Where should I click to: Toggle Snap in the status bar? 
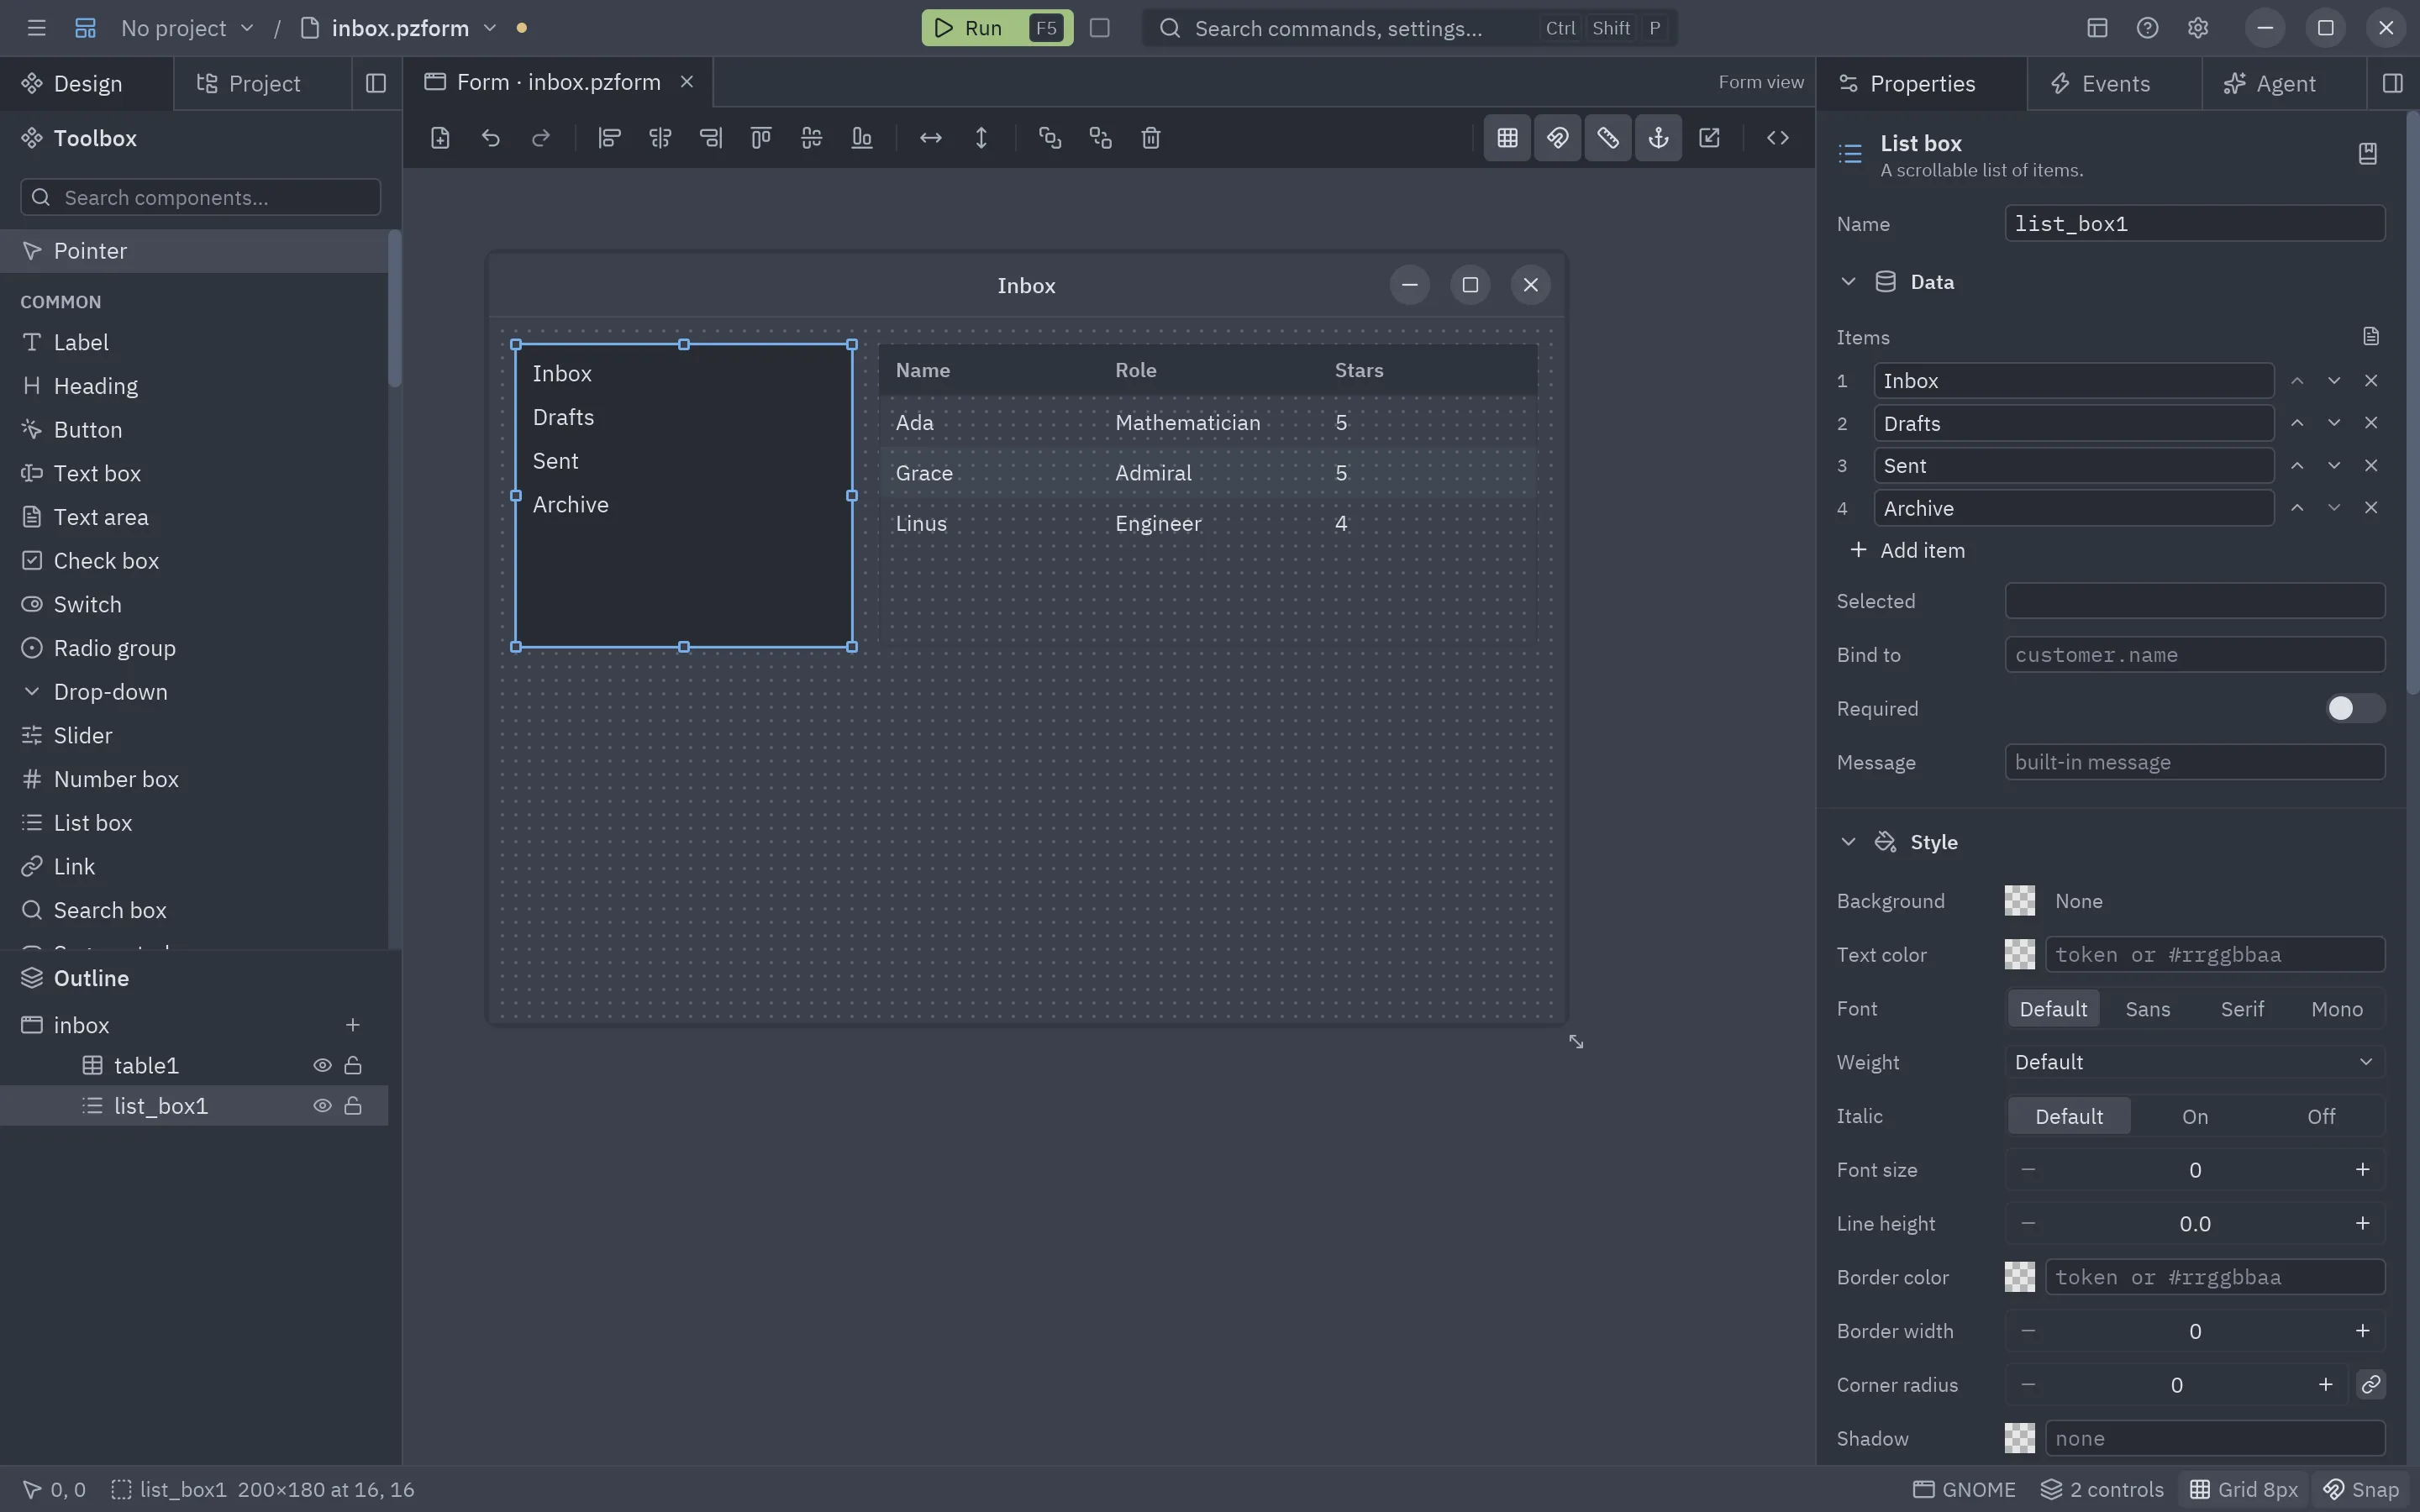tap(2361, 1489)
